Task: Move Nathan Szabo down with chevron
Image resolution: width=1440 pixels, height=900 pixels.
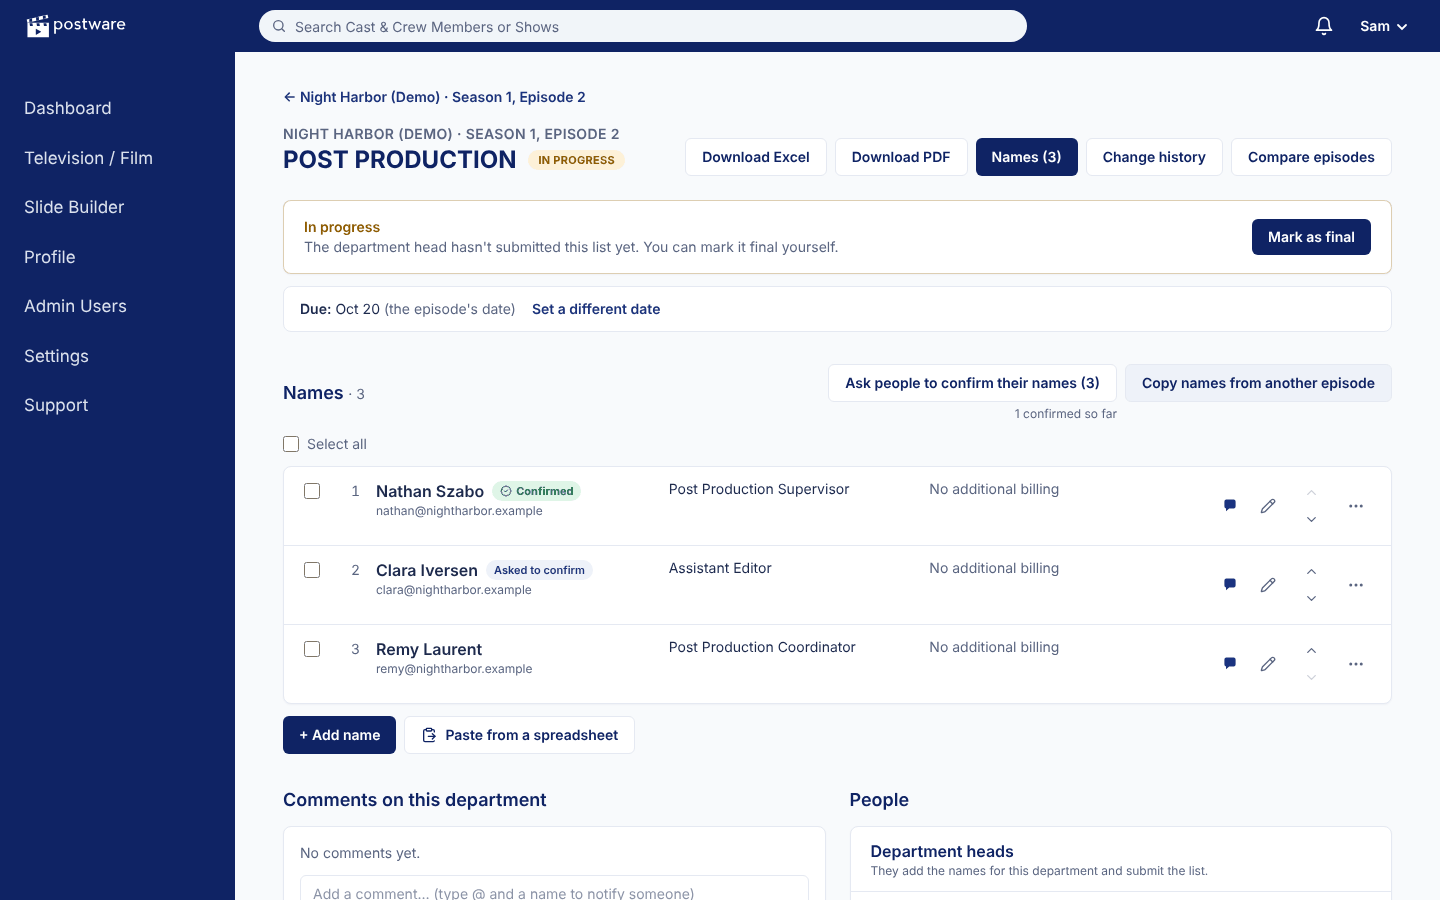Action: [1311, 520]
